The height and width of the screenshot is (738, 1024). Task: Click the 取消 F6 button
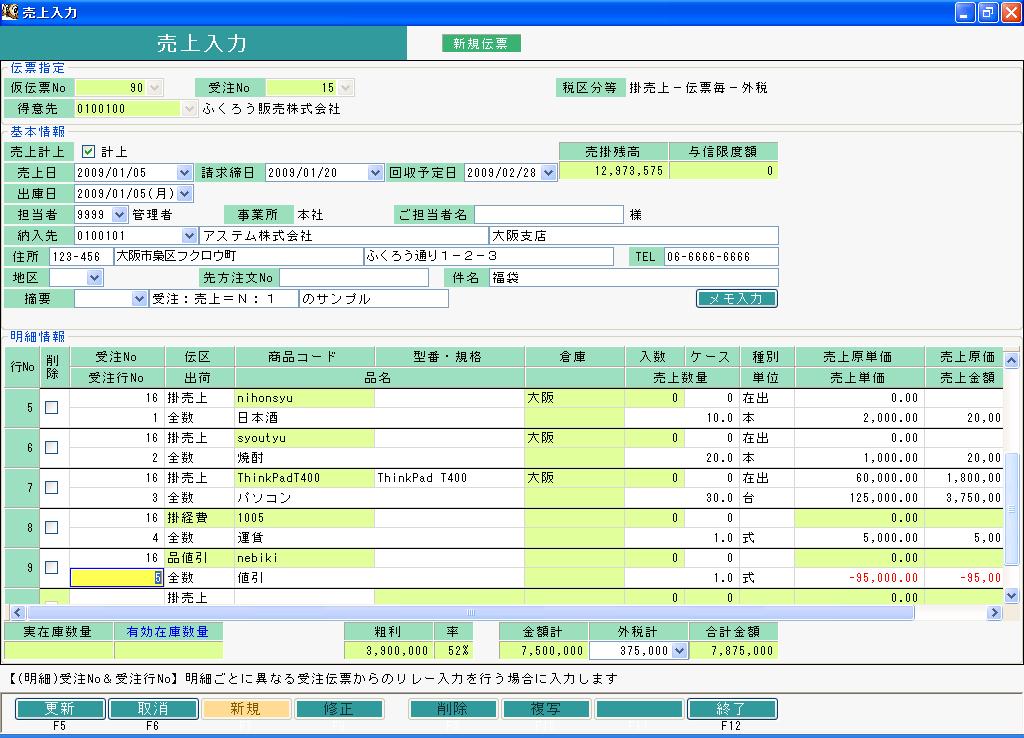153,709
